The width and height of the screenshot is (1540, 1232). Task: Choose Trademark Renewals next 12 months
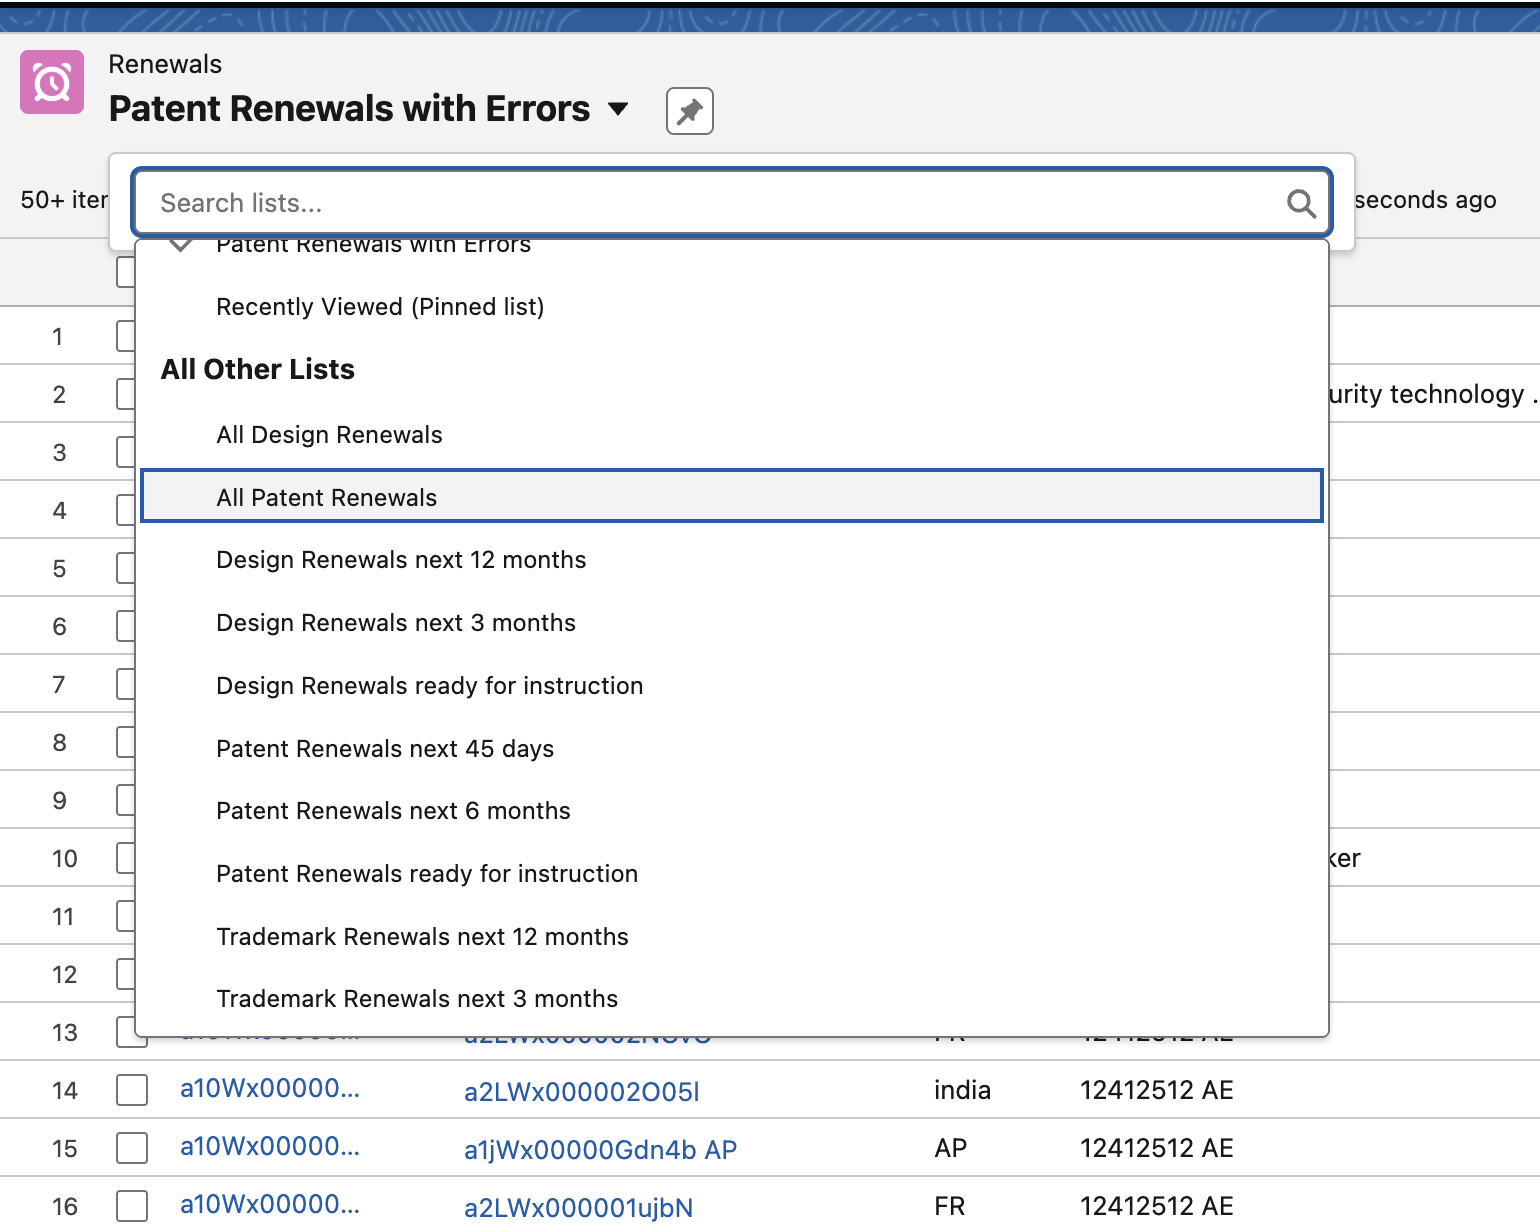click(x=422, y=937)
